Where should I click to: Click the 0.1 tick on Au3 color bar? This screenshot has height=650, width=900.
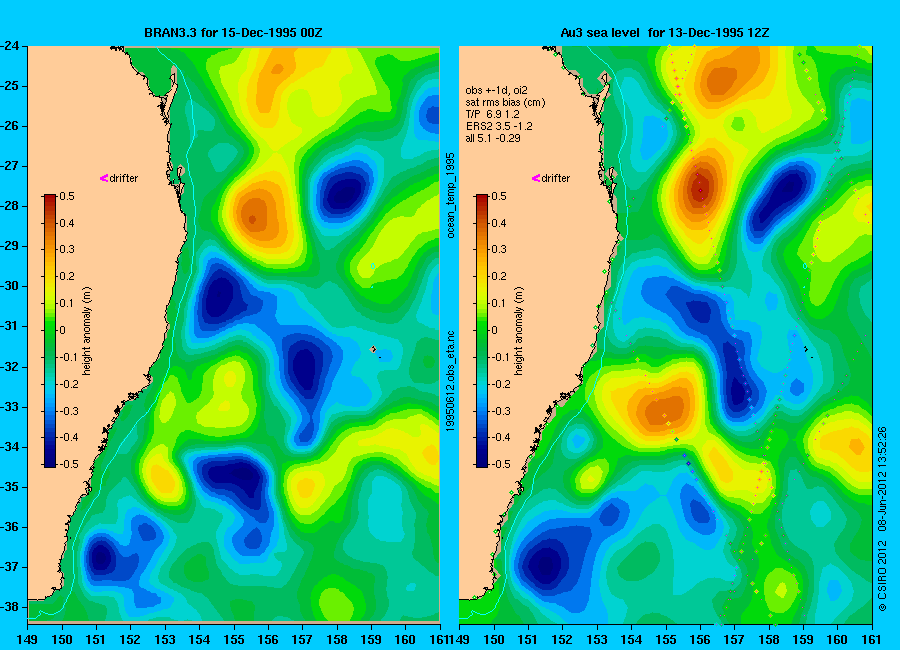point(498,303)
